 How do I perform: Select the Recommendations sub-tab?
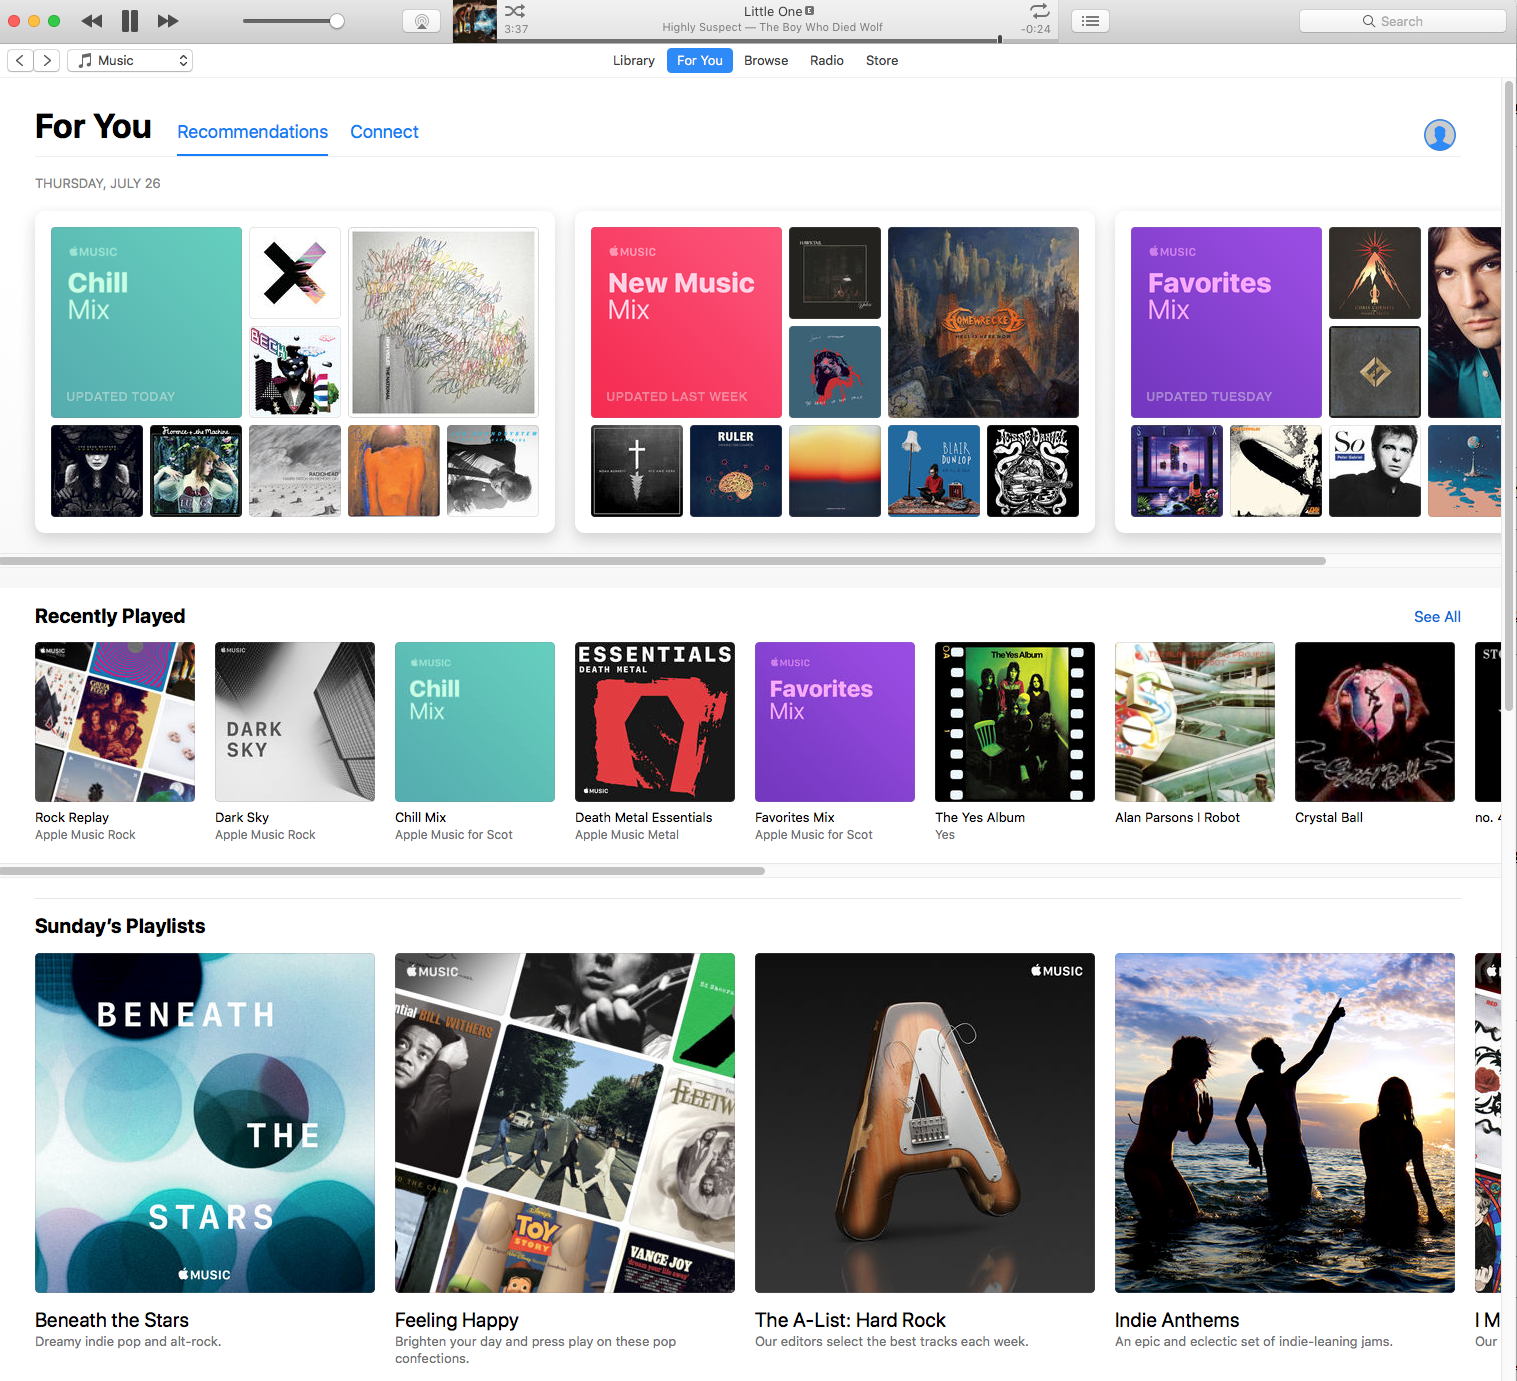pyautogui.click(x=253, y=132)
